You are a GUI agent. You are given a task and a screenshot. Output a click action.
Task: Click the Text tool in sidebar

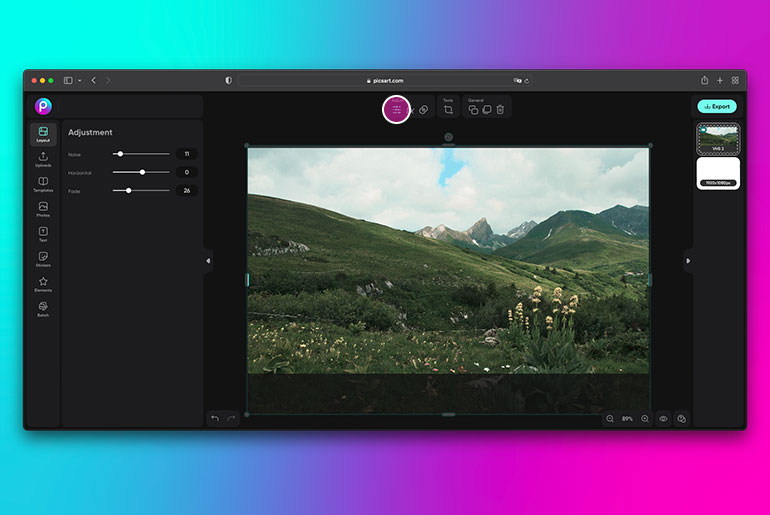click(x=43, y=234)
